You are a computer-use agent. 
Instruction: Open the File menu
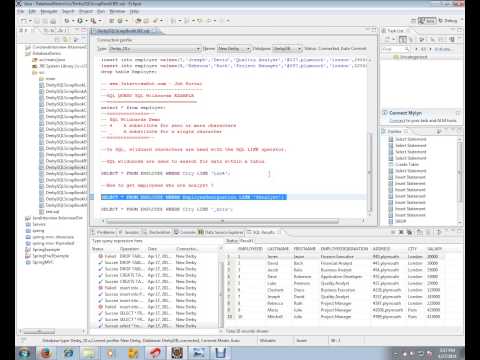pos(21,11)
